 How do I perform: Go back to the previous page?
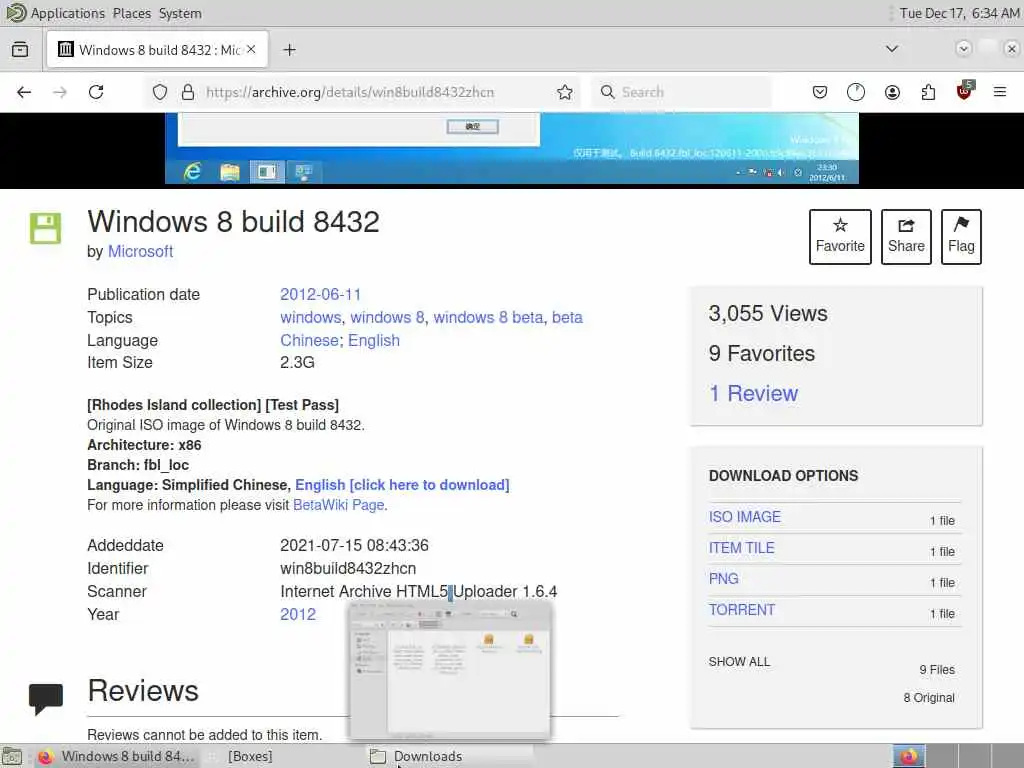coord(24,92)
